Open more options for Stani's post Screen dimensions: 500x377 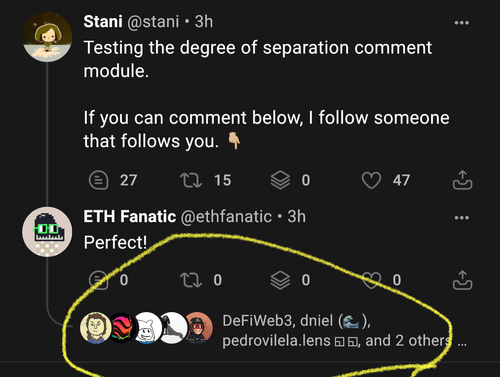click(x=462, y=23)
